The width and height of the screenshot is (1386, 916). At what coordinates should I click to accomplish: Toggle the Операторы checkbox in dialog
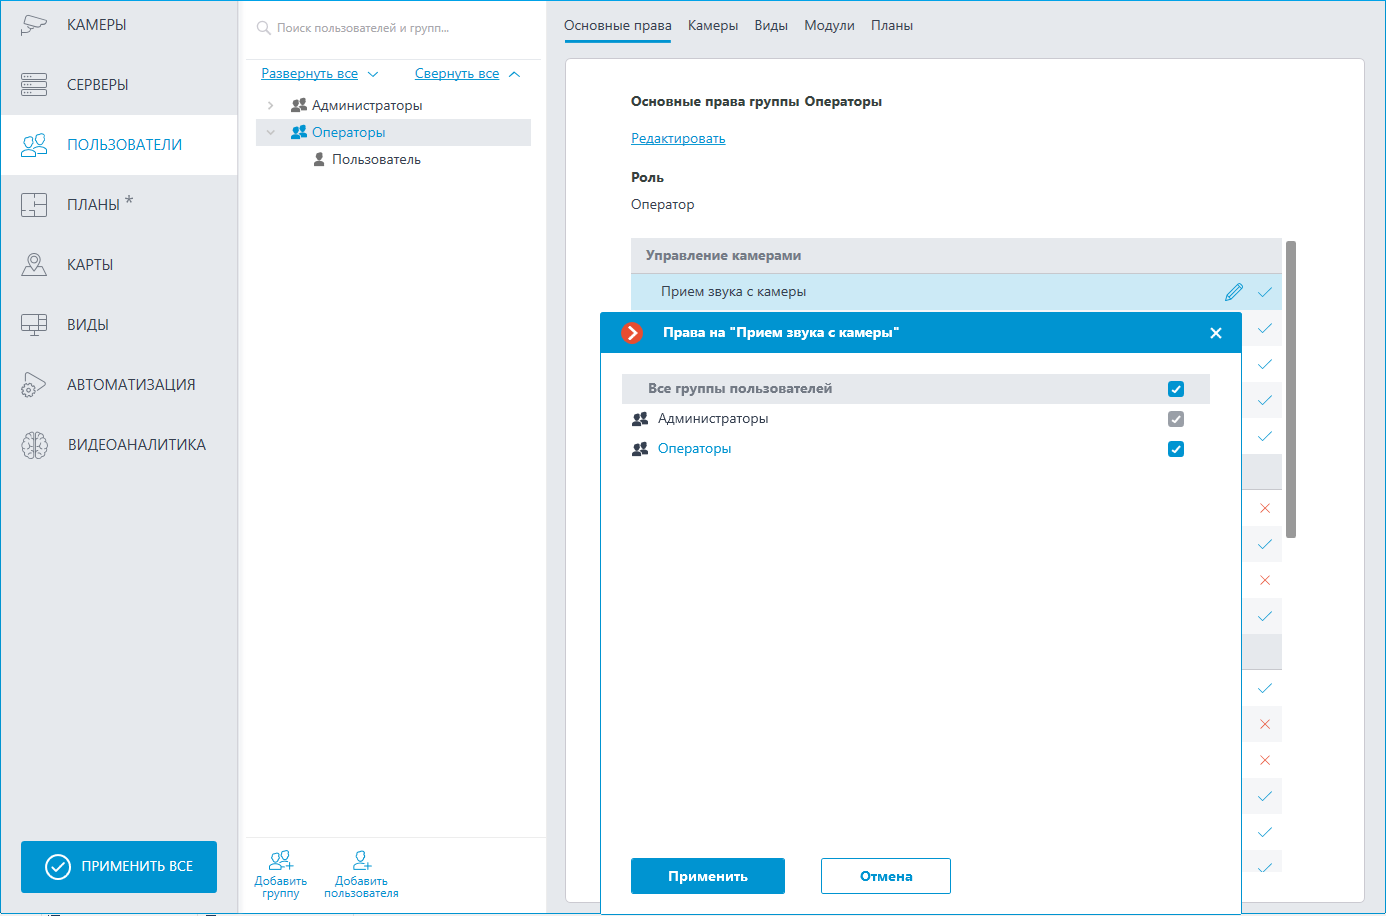tap(1176, 449)
